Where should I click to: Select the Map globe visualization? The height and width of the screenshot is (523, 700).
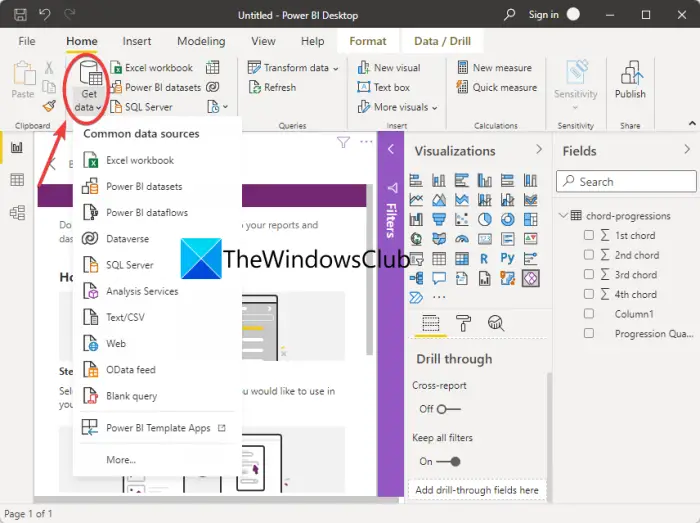click(x=416, y=239)
